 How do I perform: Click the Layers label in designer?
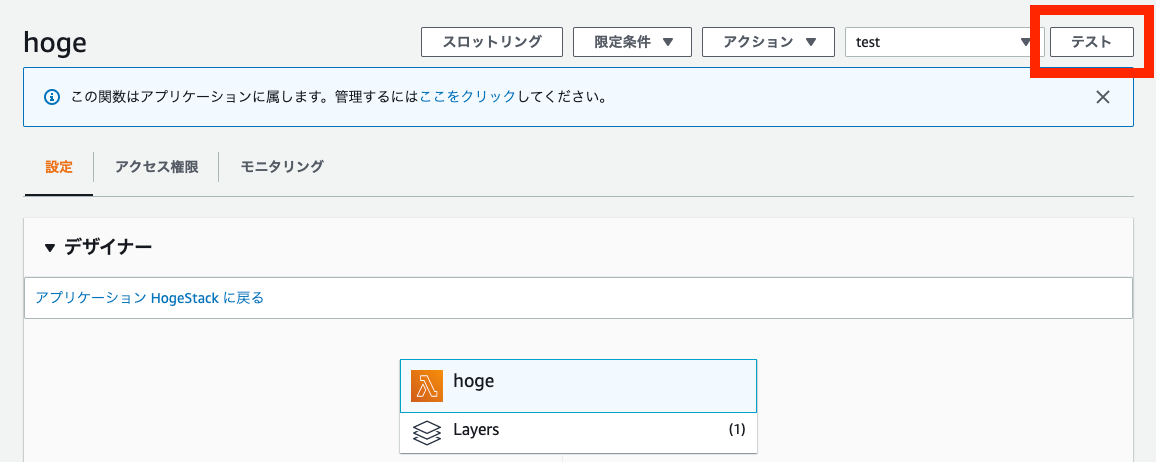(x=476, y=430)
